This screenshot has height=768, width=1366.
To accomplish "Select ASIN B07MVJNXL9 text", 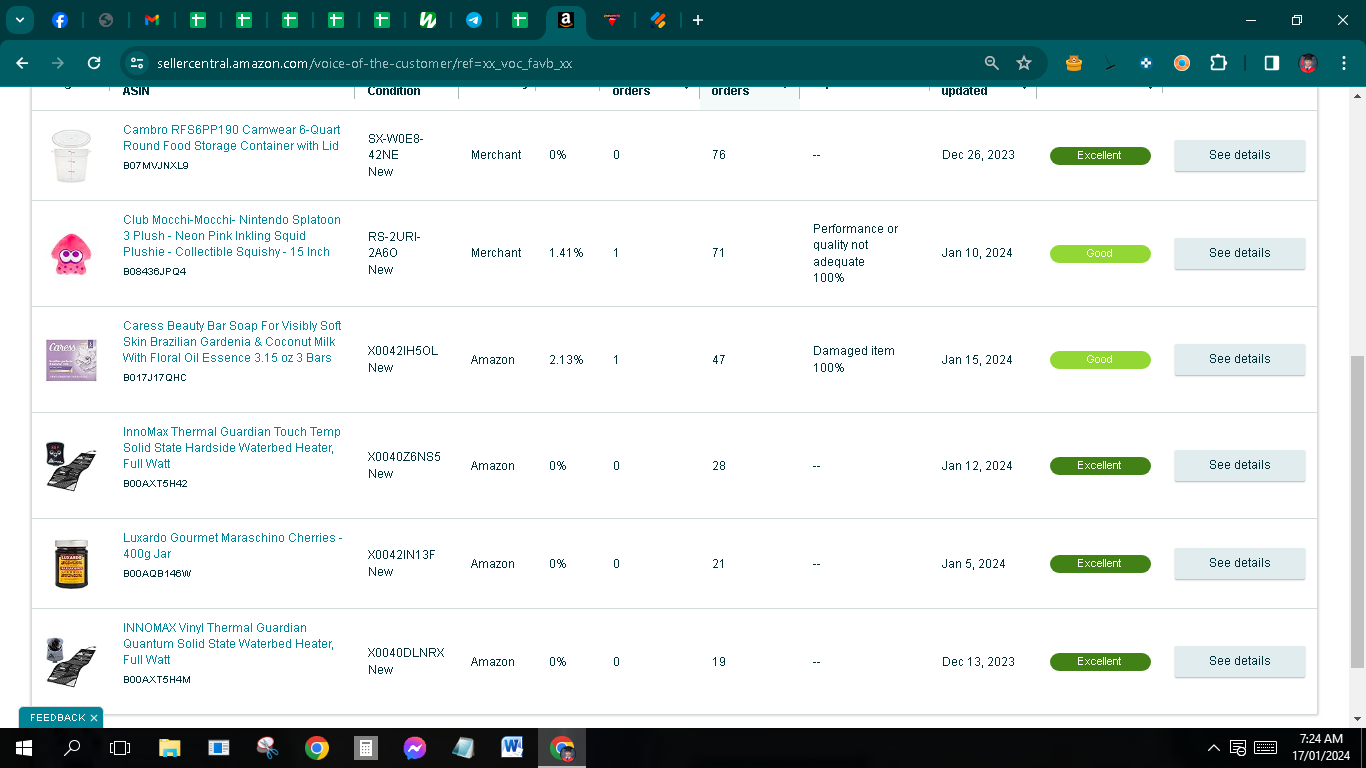I will (x=156, y=166).
